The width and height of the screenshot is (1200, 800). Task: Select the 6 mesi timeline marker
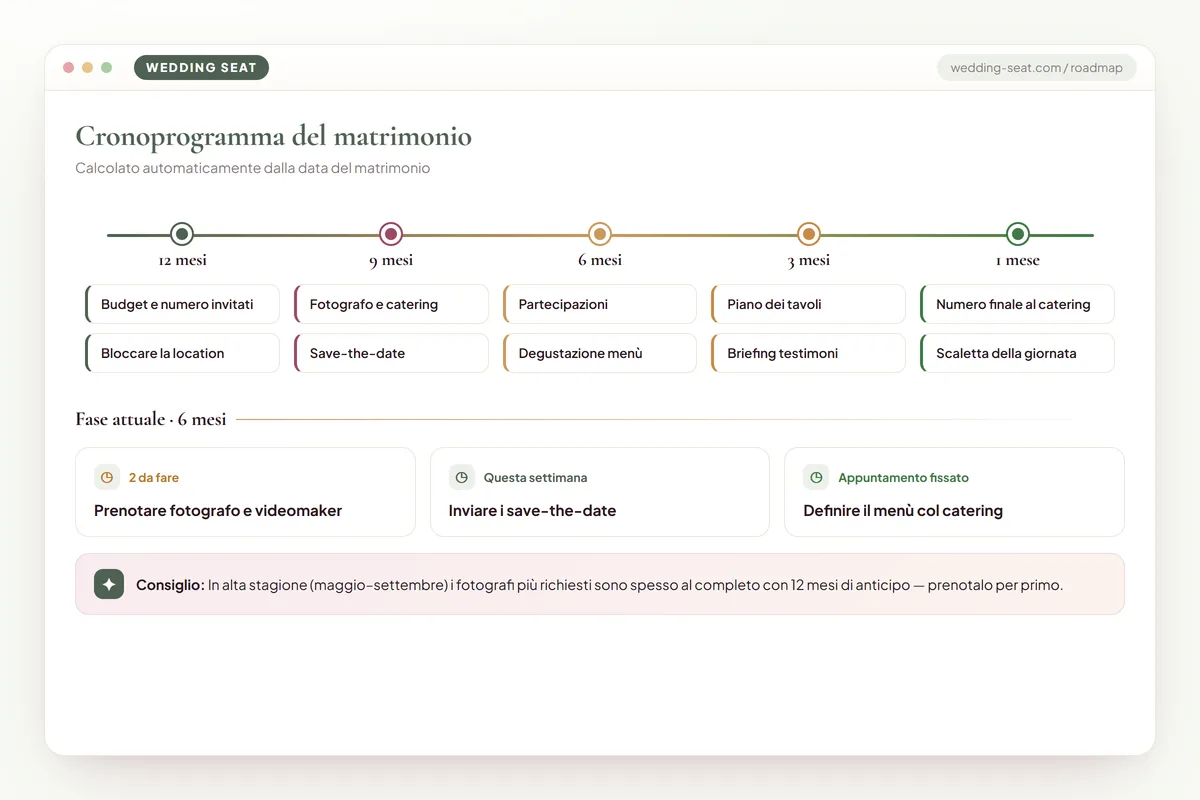[600, 235]
